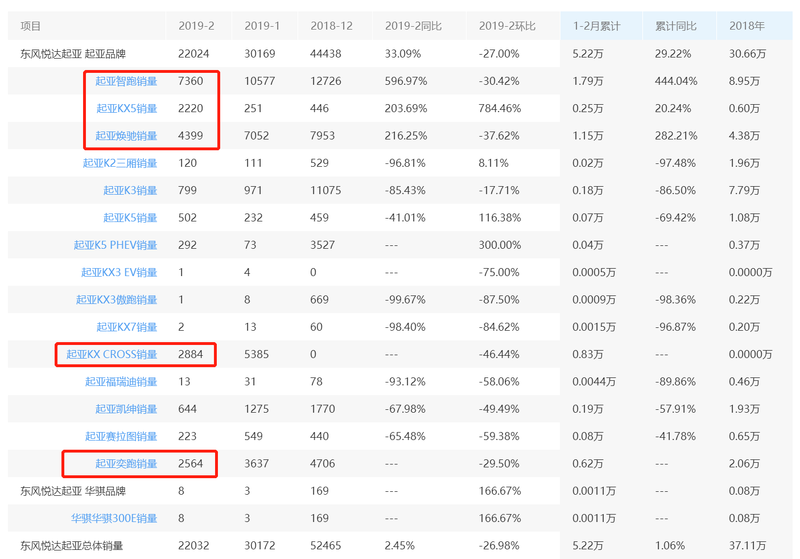Open the 华骐华骐300E销量 link
800x559 pixels.
113,518
